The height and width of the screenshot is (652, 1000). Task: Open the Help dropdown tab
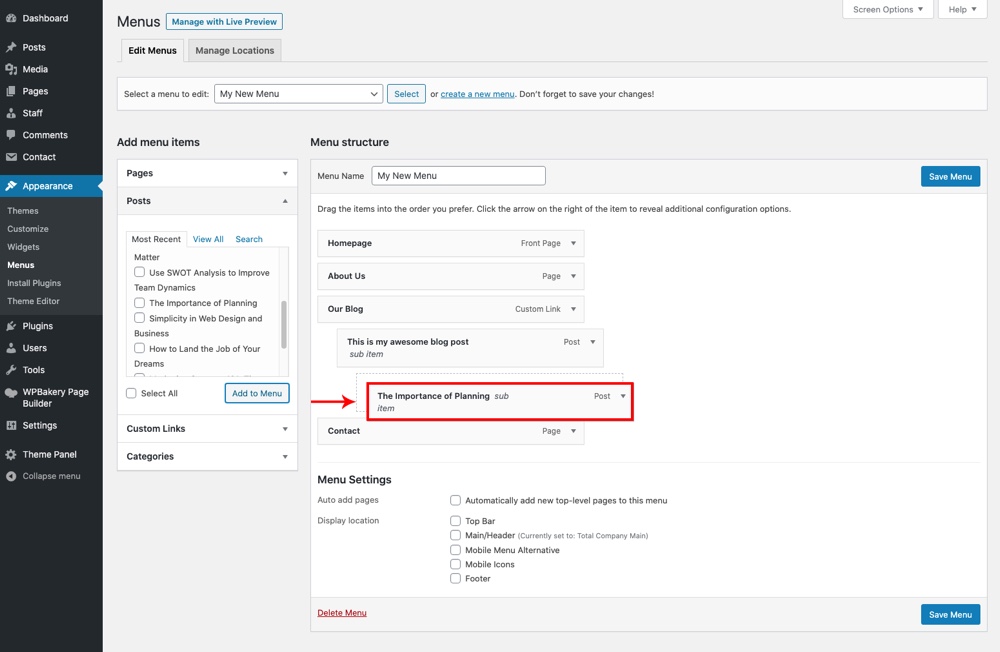click(x=962, y=10)
